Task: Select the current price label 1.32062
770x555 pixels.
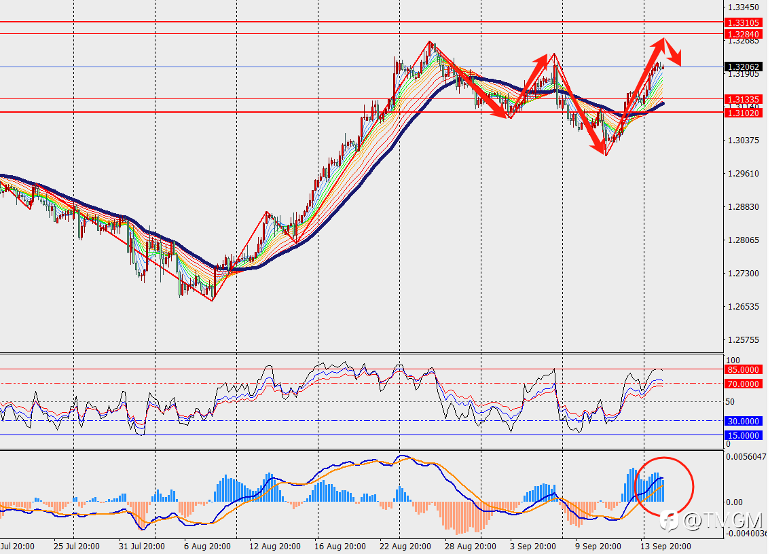Action: coord(743,67)
